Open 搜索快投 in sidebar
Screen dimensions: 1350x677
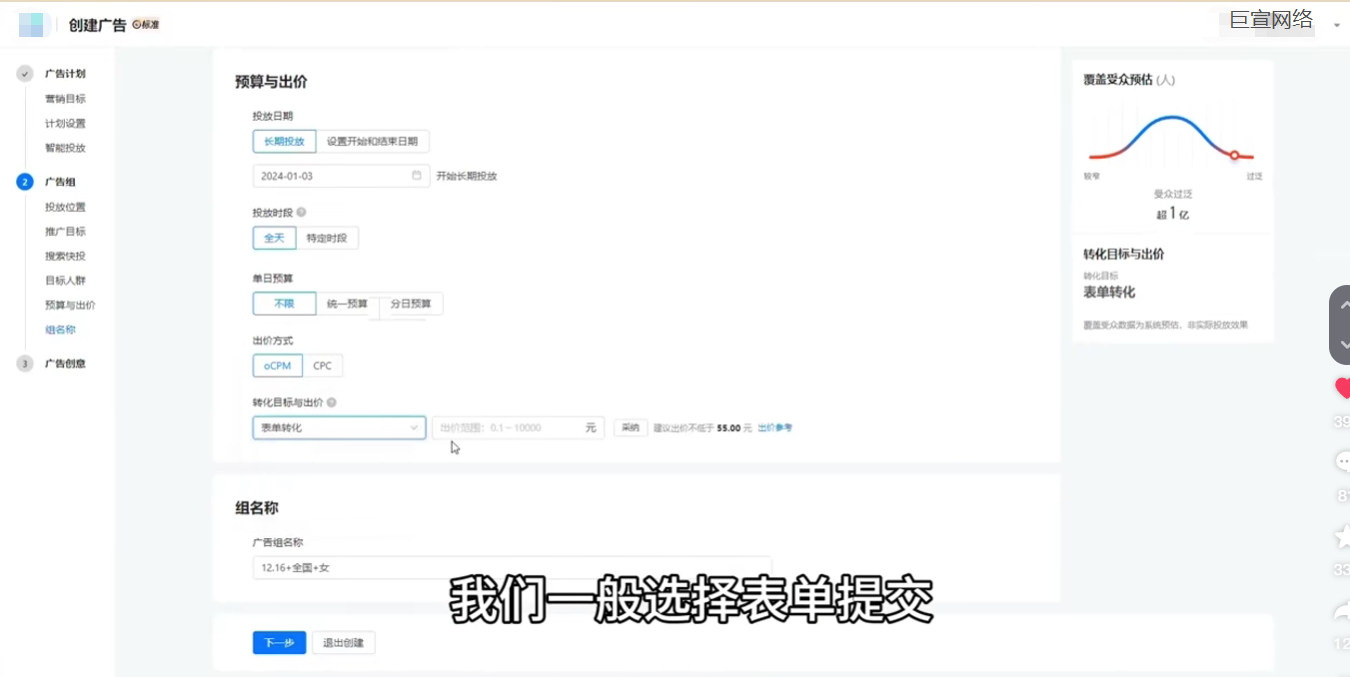[x=65, y=256]
